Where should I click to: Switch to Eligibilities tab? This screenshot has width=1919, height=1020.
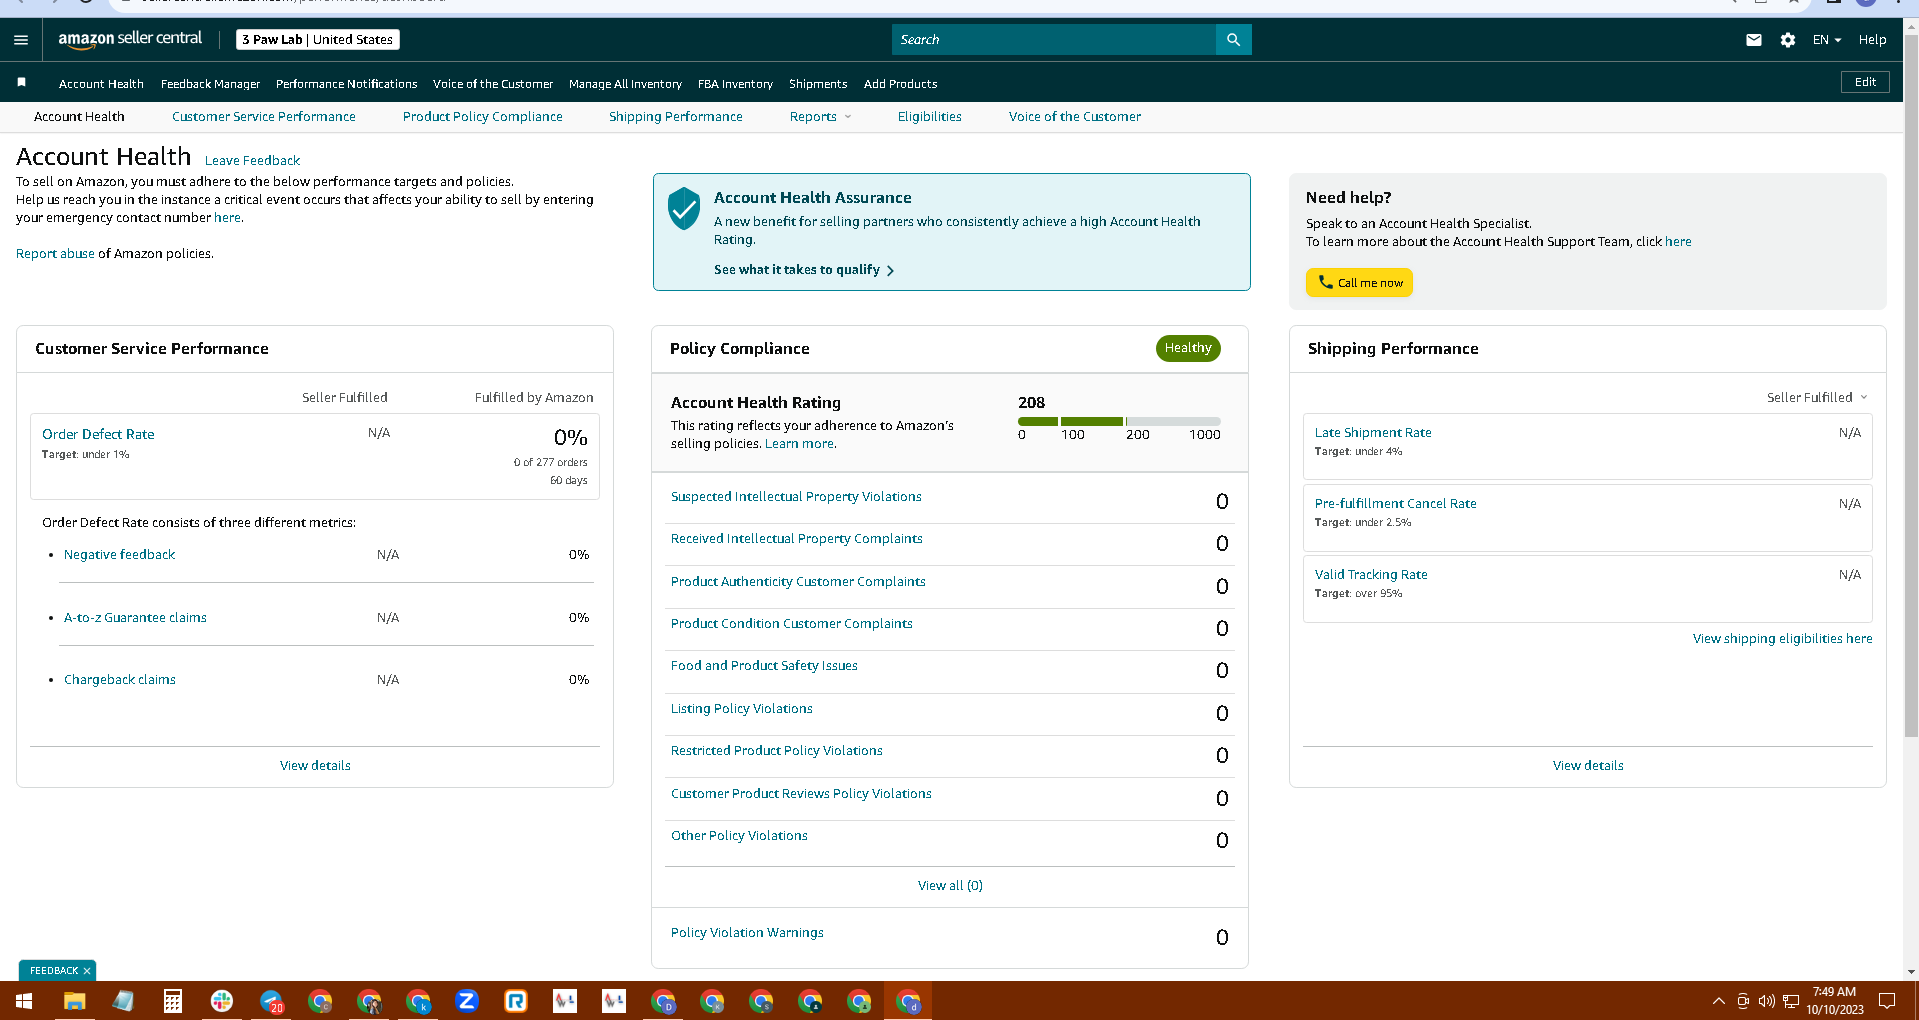(x=930, y=117)
